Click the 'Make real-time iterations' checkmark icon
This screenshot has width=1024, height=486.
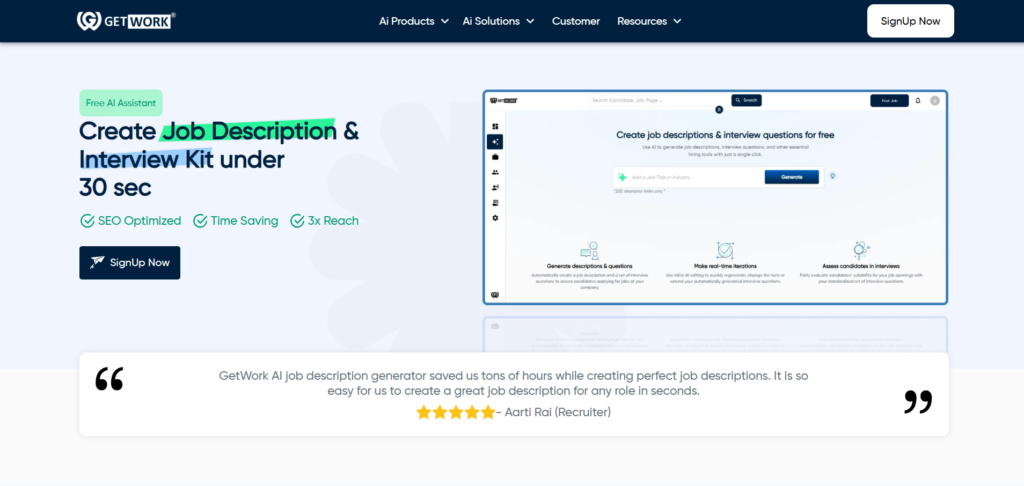click(725, 251)
